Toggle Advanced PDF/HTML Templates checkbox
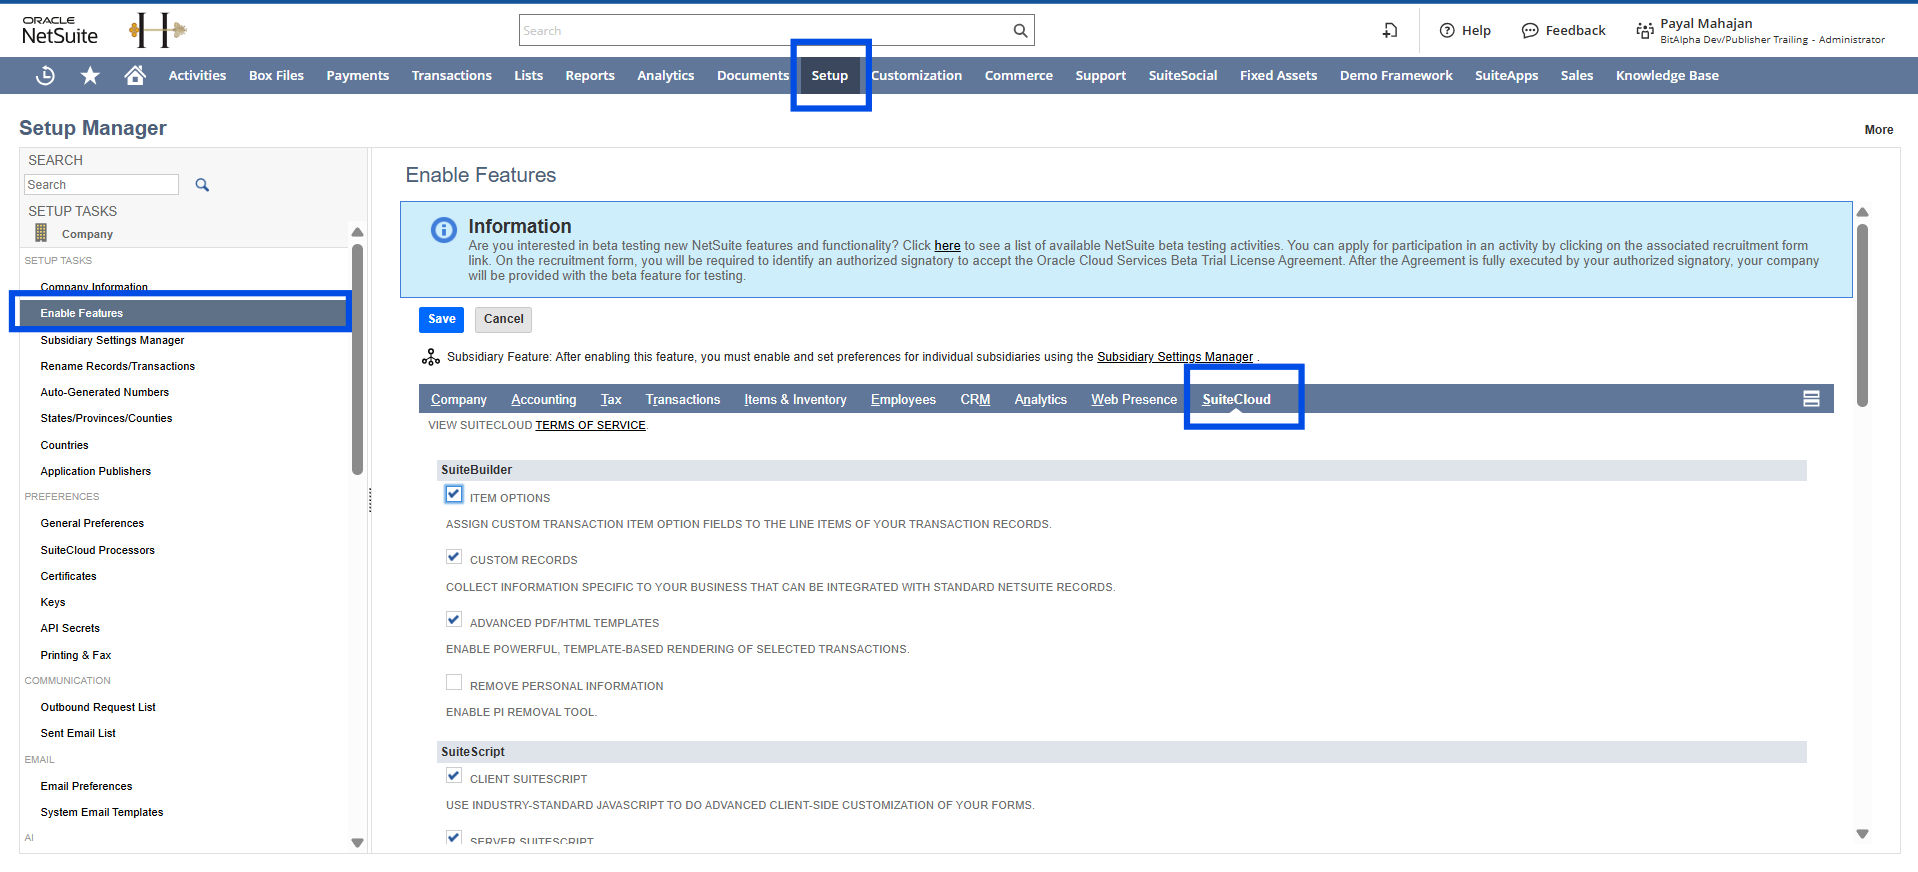The image size is (1918, 872). [454, 620]
